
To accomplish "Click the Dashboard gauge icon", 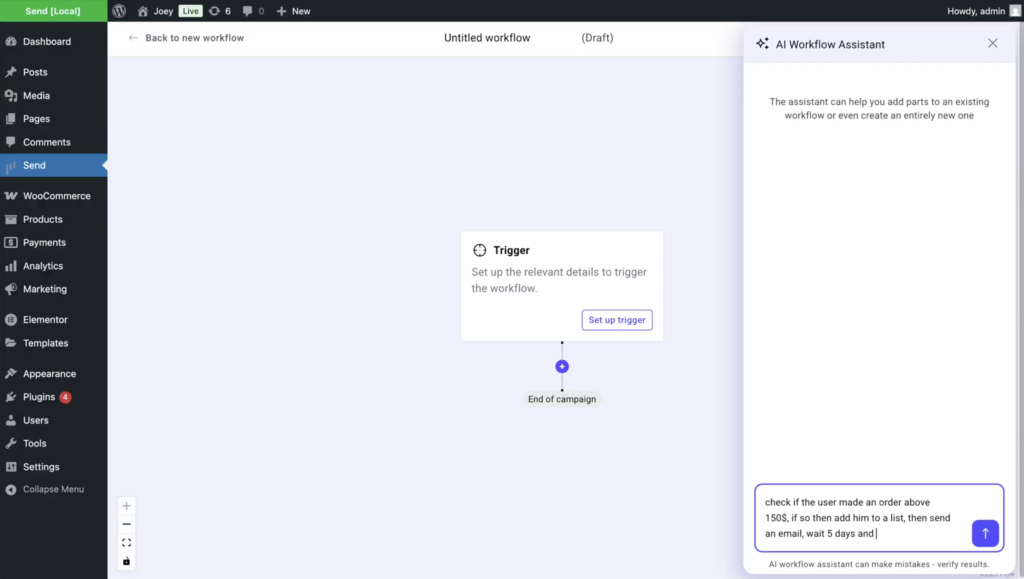I will 11,42.
